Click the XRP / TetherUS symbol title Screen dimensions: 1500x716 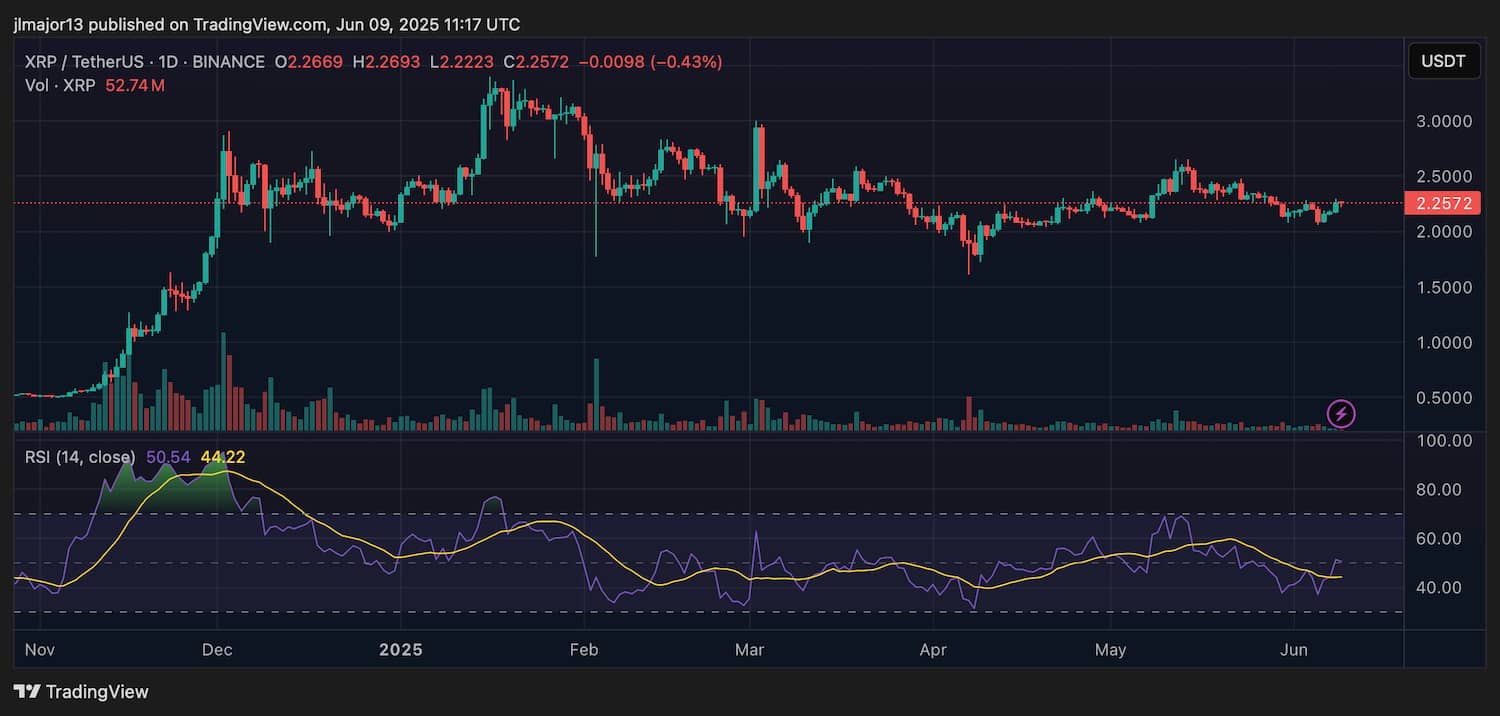pyautogui.click(x=87, y=62)
